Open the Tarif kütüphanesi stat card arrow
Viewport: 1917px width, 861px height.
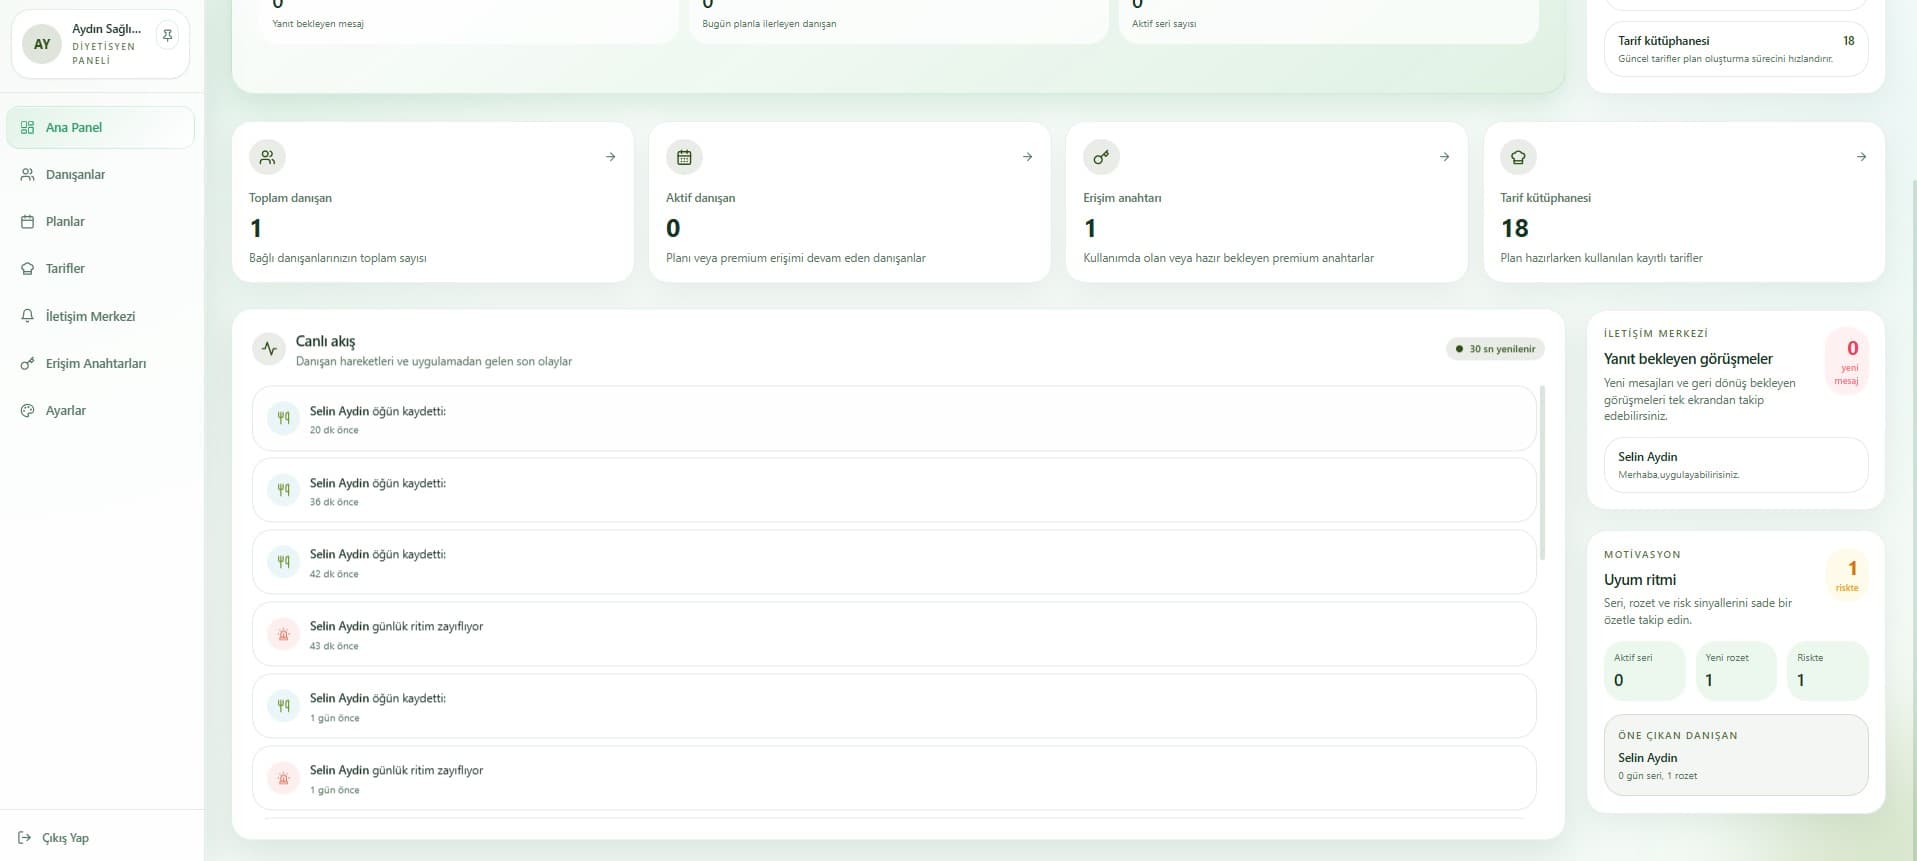click(x=1861, y=157)
